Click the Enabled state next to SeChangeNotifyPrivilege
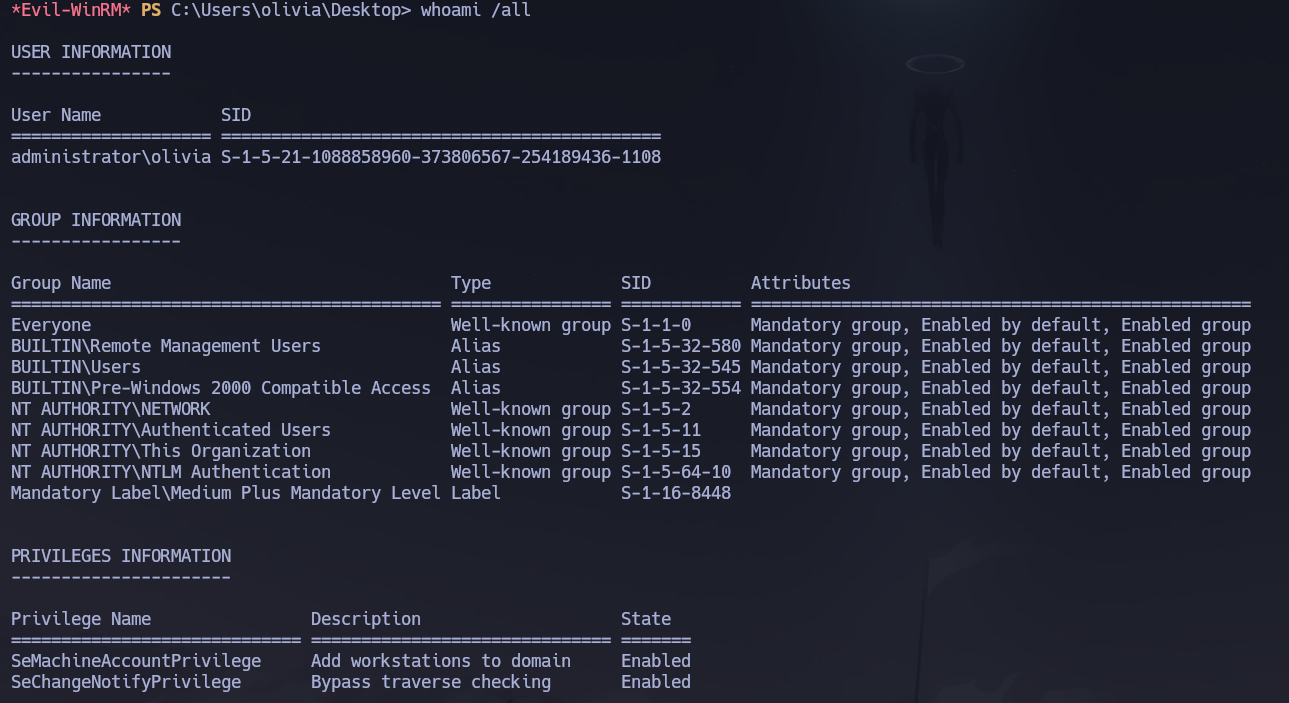1289x703 pixels. 656,681
